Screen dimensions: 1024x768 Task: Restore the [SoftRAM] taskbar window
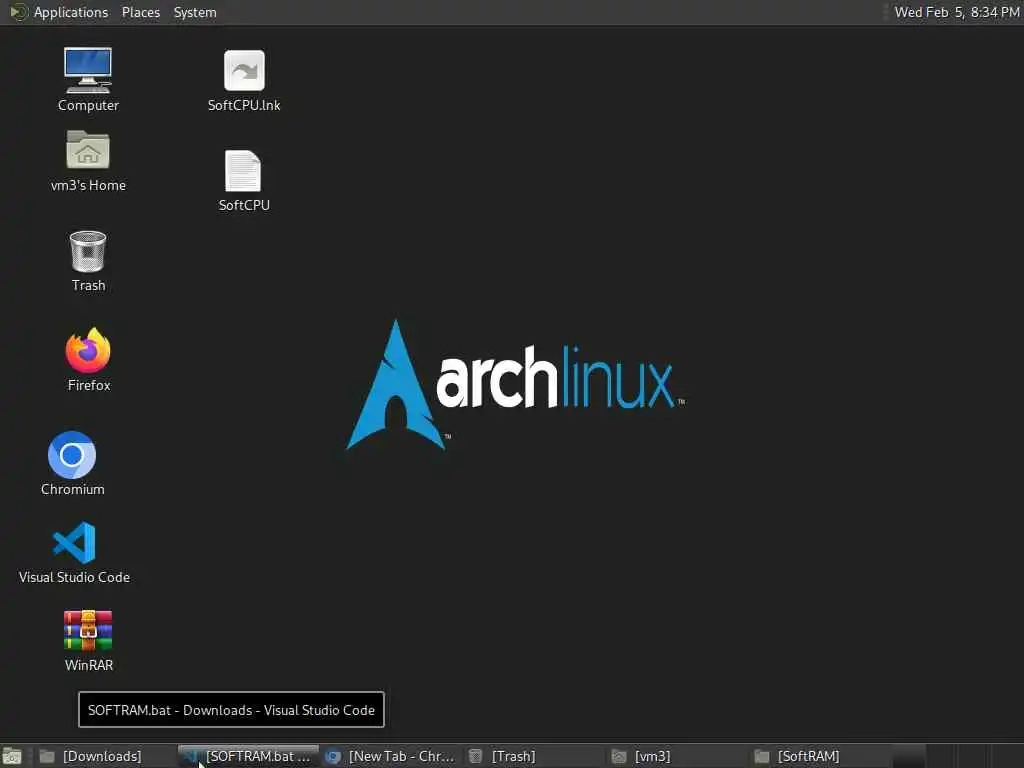(820, 756)
